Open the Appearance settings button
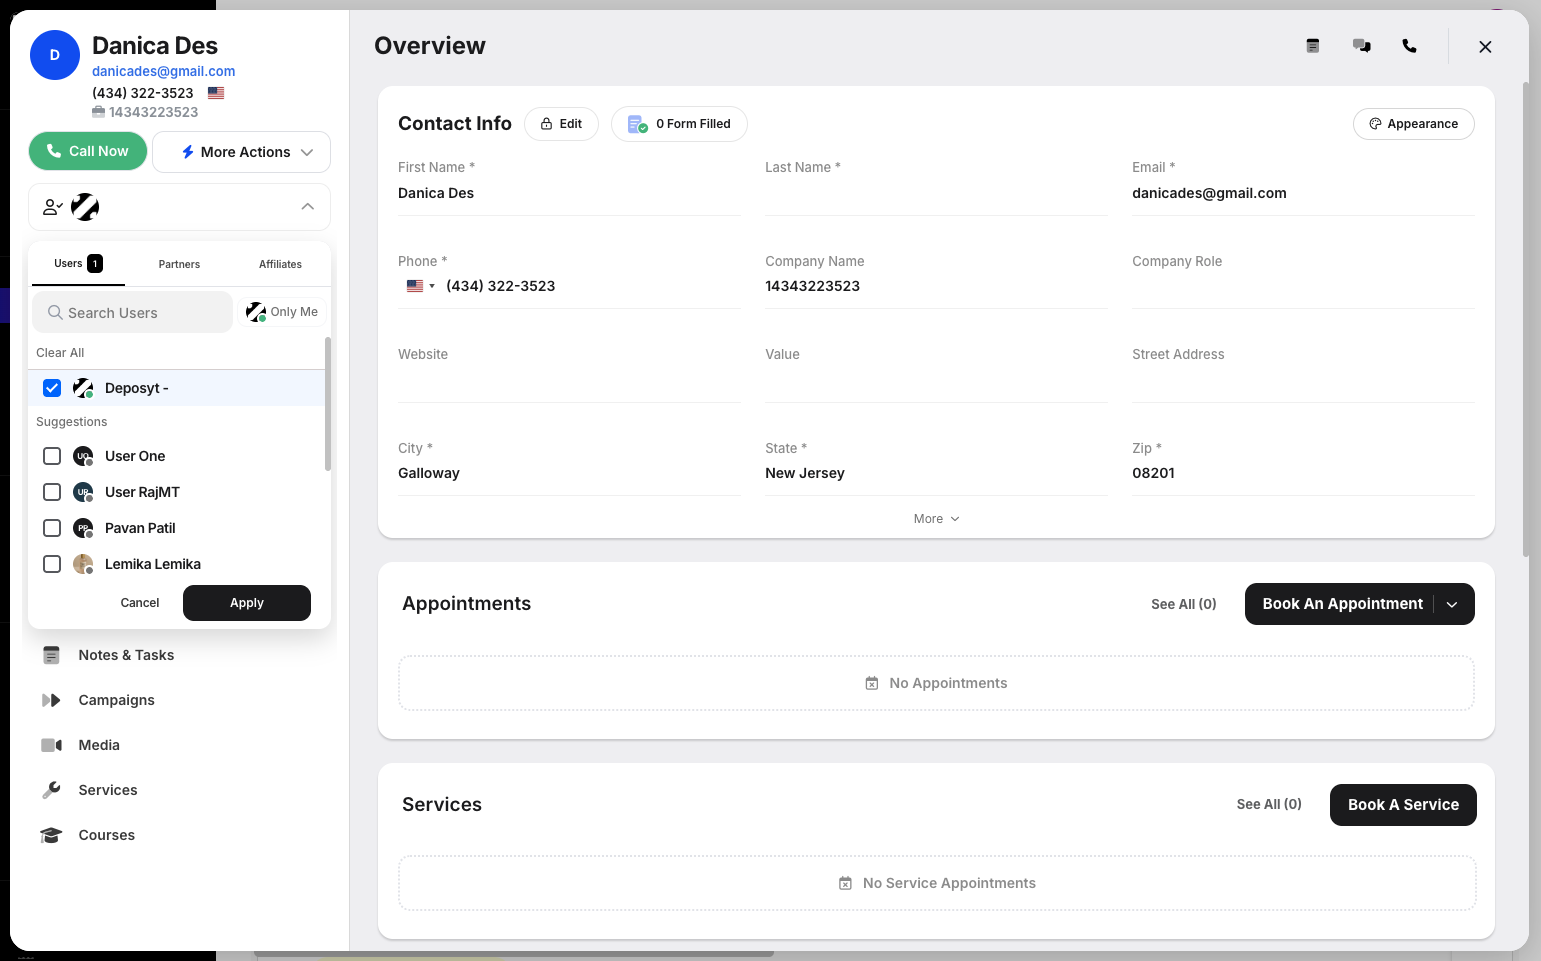 pyautogui.click(x=1413, y=124)
